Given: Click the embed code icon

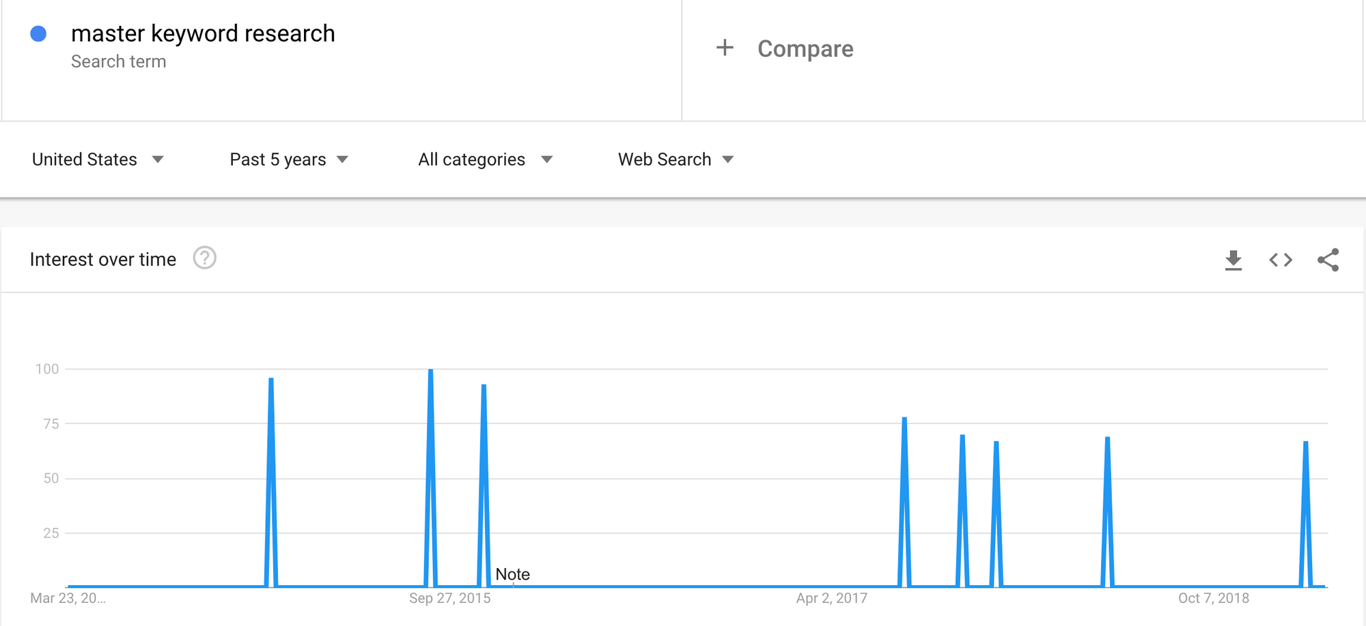Looking at the screenshot, I should click(x=1281, y=260).
